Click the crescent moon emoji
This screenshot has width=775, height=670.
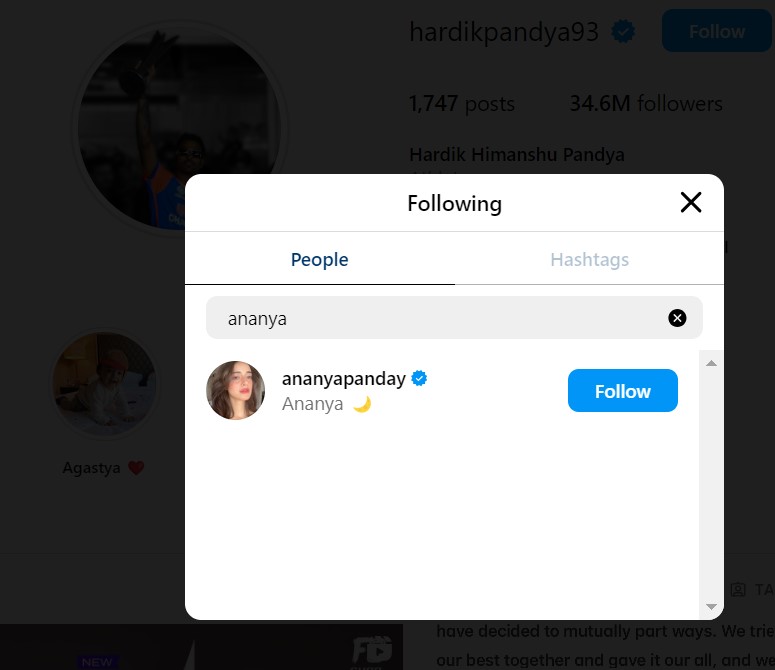point(362,404)
